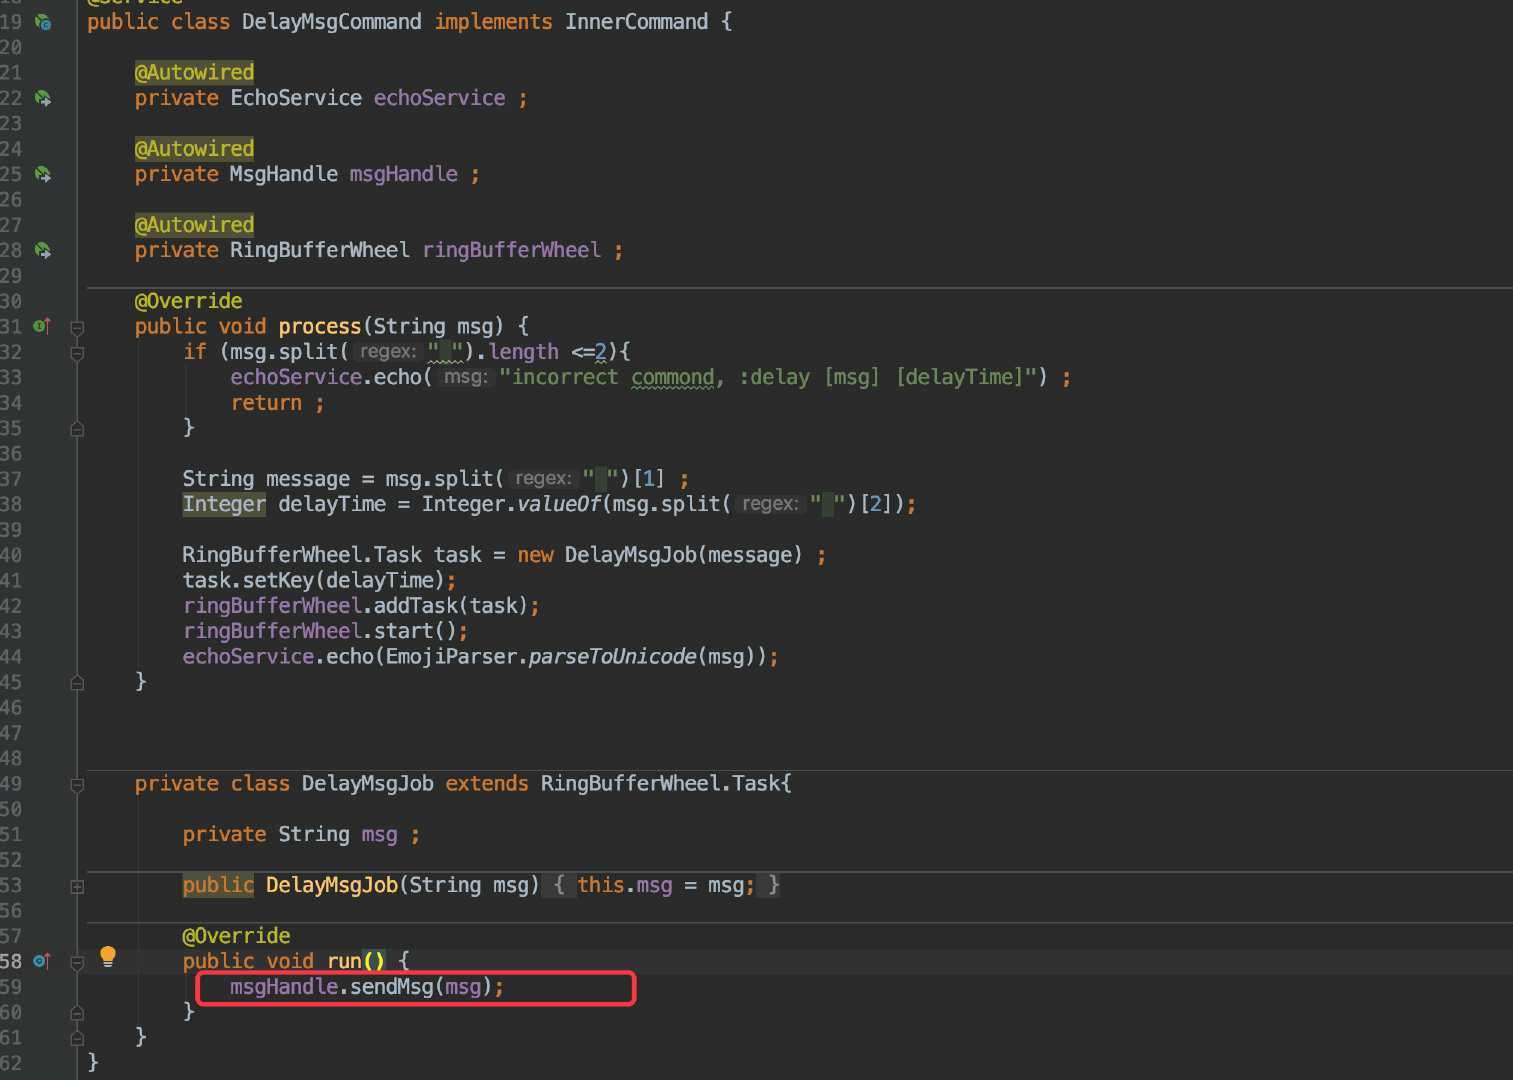The height and width of the screenshot is (1080, 1513).
Task: Click the fold end marker at line 60
Action: point(77,1013)
